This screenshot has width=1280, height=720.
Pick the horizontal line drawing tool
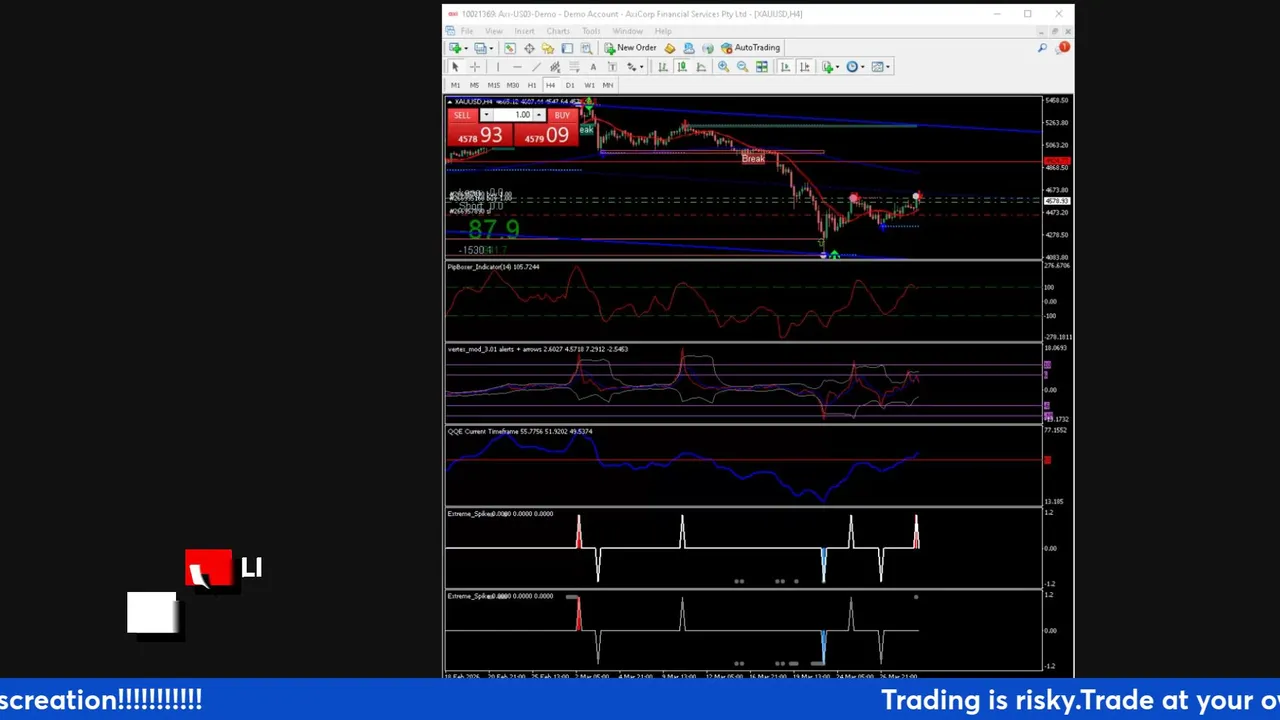click(x=517, y=67)
